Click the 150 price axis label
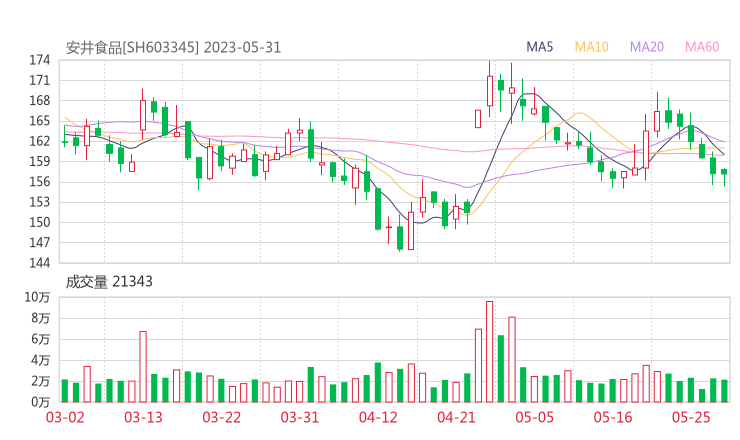 [x=40, y=222]
